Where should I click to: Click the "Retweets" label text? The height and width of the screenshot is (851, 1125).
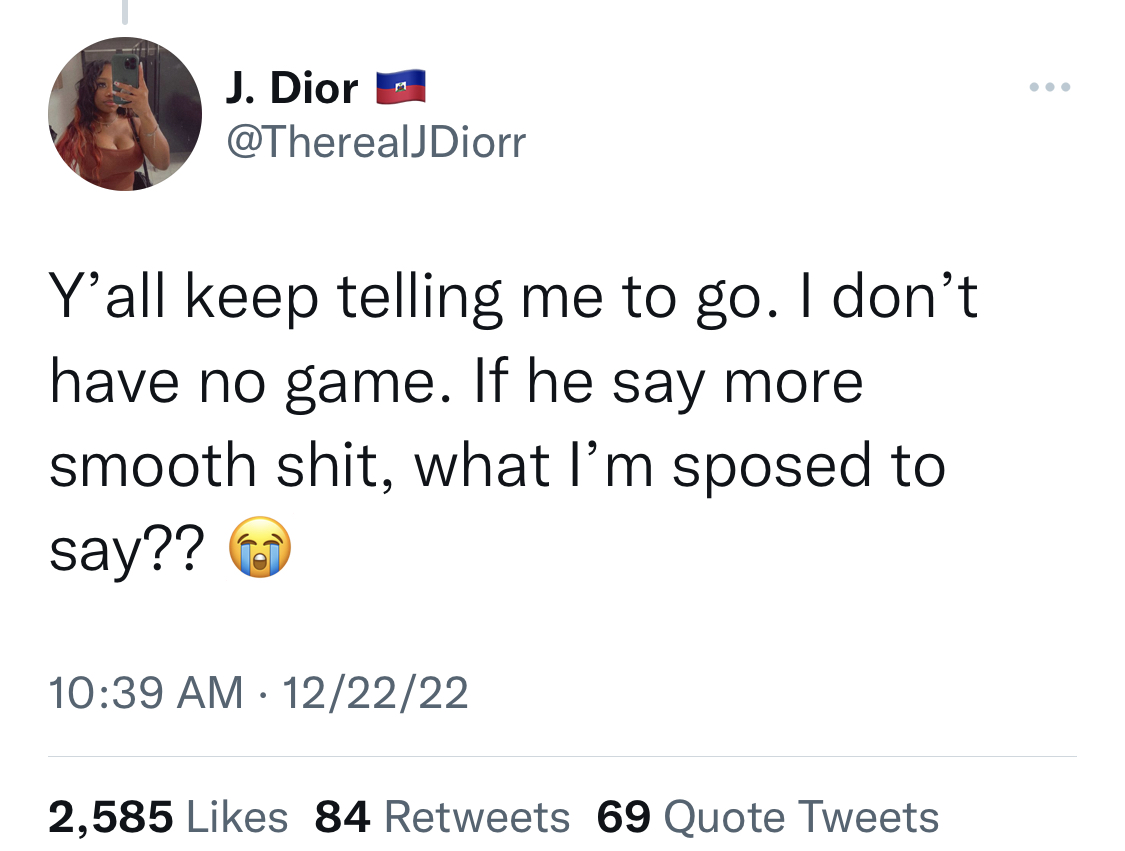click(x=478, y=817)
